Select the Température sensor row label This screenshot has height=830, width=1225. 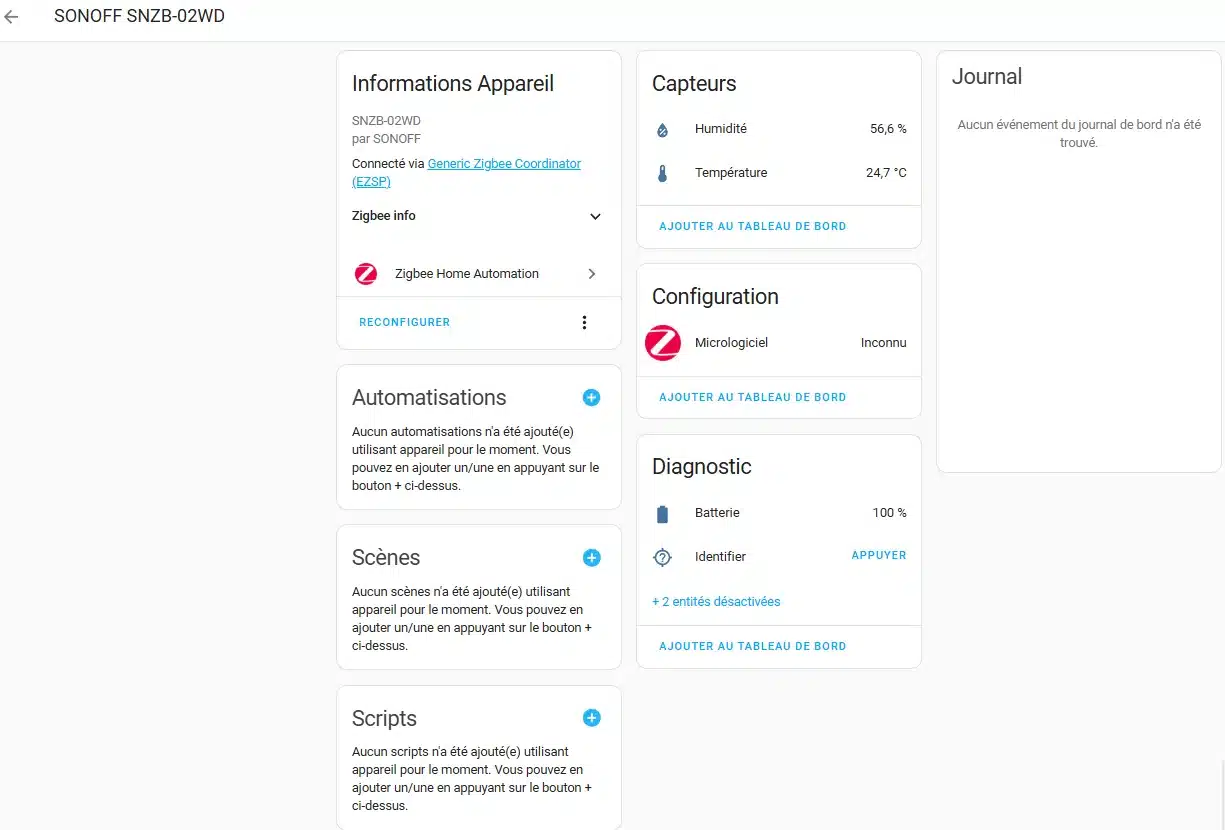point(731,173)
